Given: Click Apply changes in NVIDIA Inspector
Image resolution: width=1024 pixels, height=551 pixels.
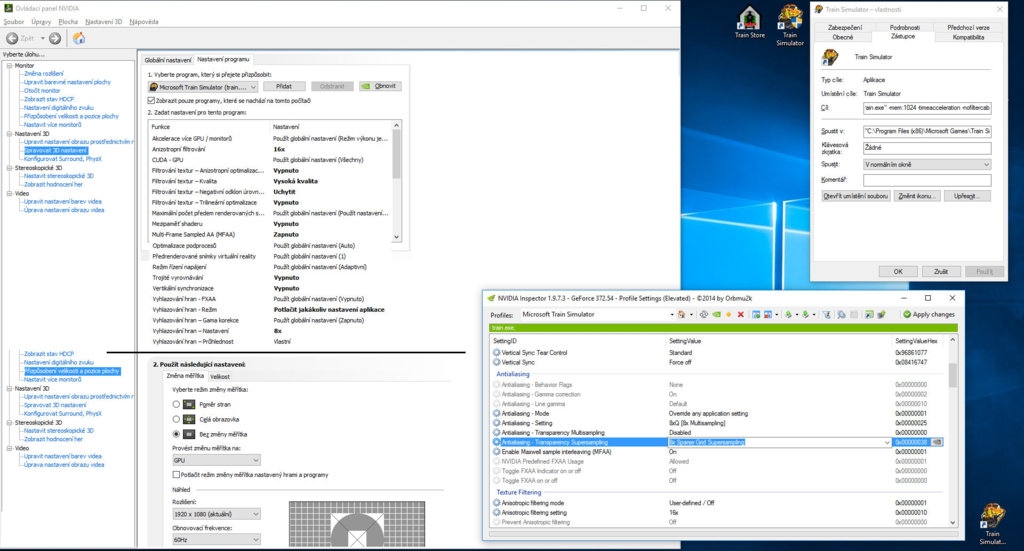Looking at the screenshot, I should click(929, 315).
